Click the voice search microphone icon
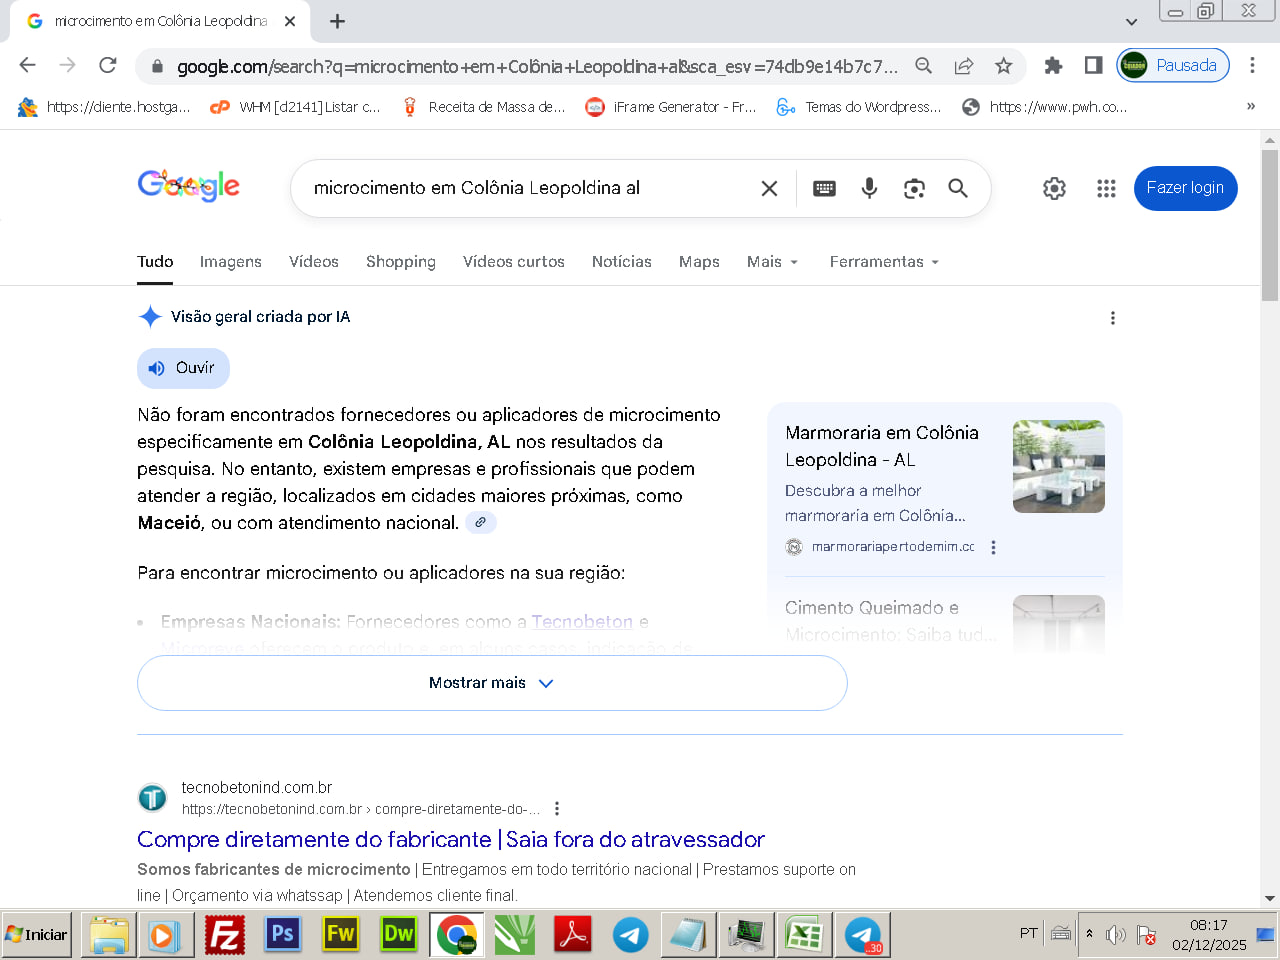The width and height of the screenshot is (1280, 960). tap(869, 188)
